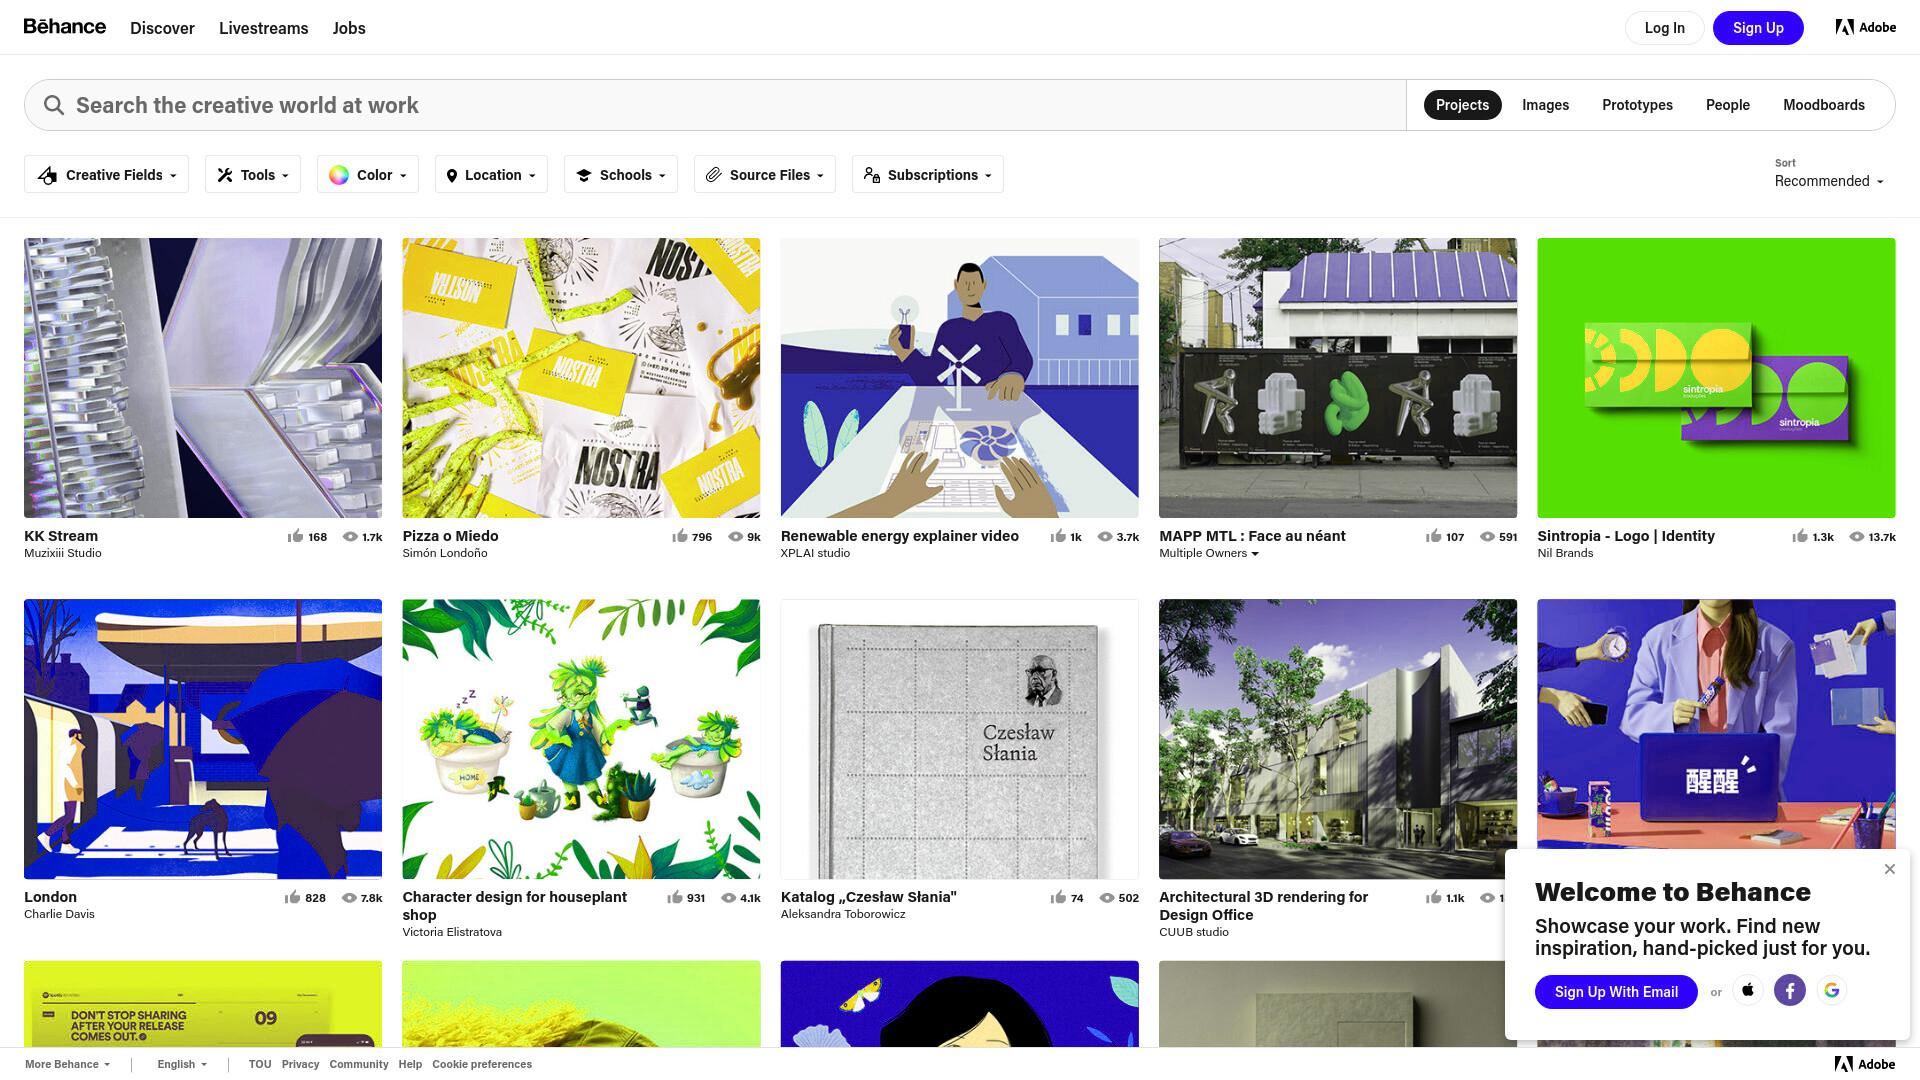Open the Schools filter dropdown

(621, 175)
